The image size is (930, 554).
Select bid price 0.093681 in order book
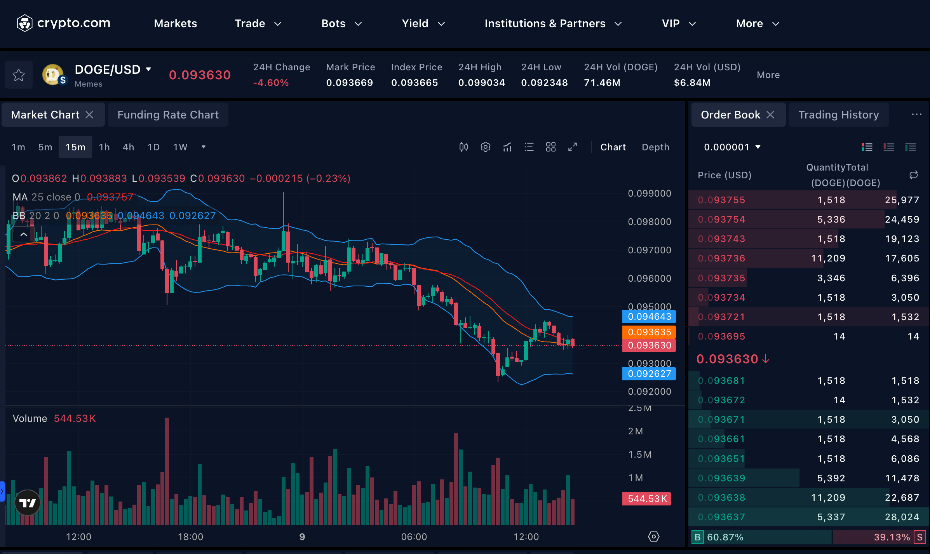click(721, 380)
